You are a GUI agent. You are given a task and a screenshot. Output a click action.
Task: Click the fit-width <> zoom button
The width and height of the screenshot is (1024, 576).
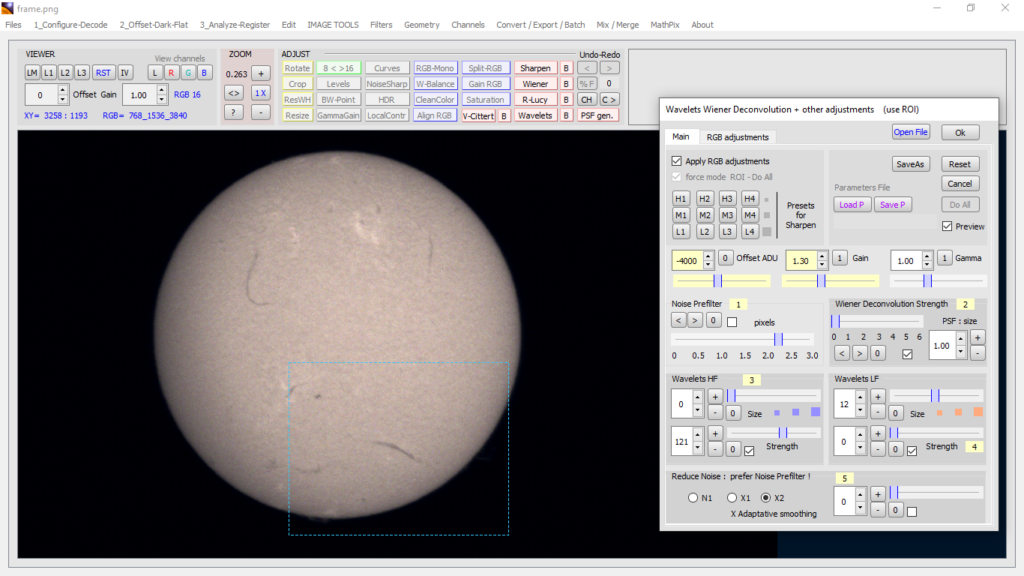pyautogui.click(x=234, y=93)
